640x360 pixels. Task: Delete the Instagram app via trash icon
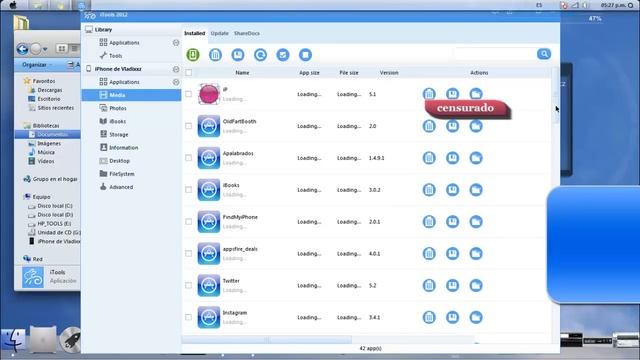429,317
